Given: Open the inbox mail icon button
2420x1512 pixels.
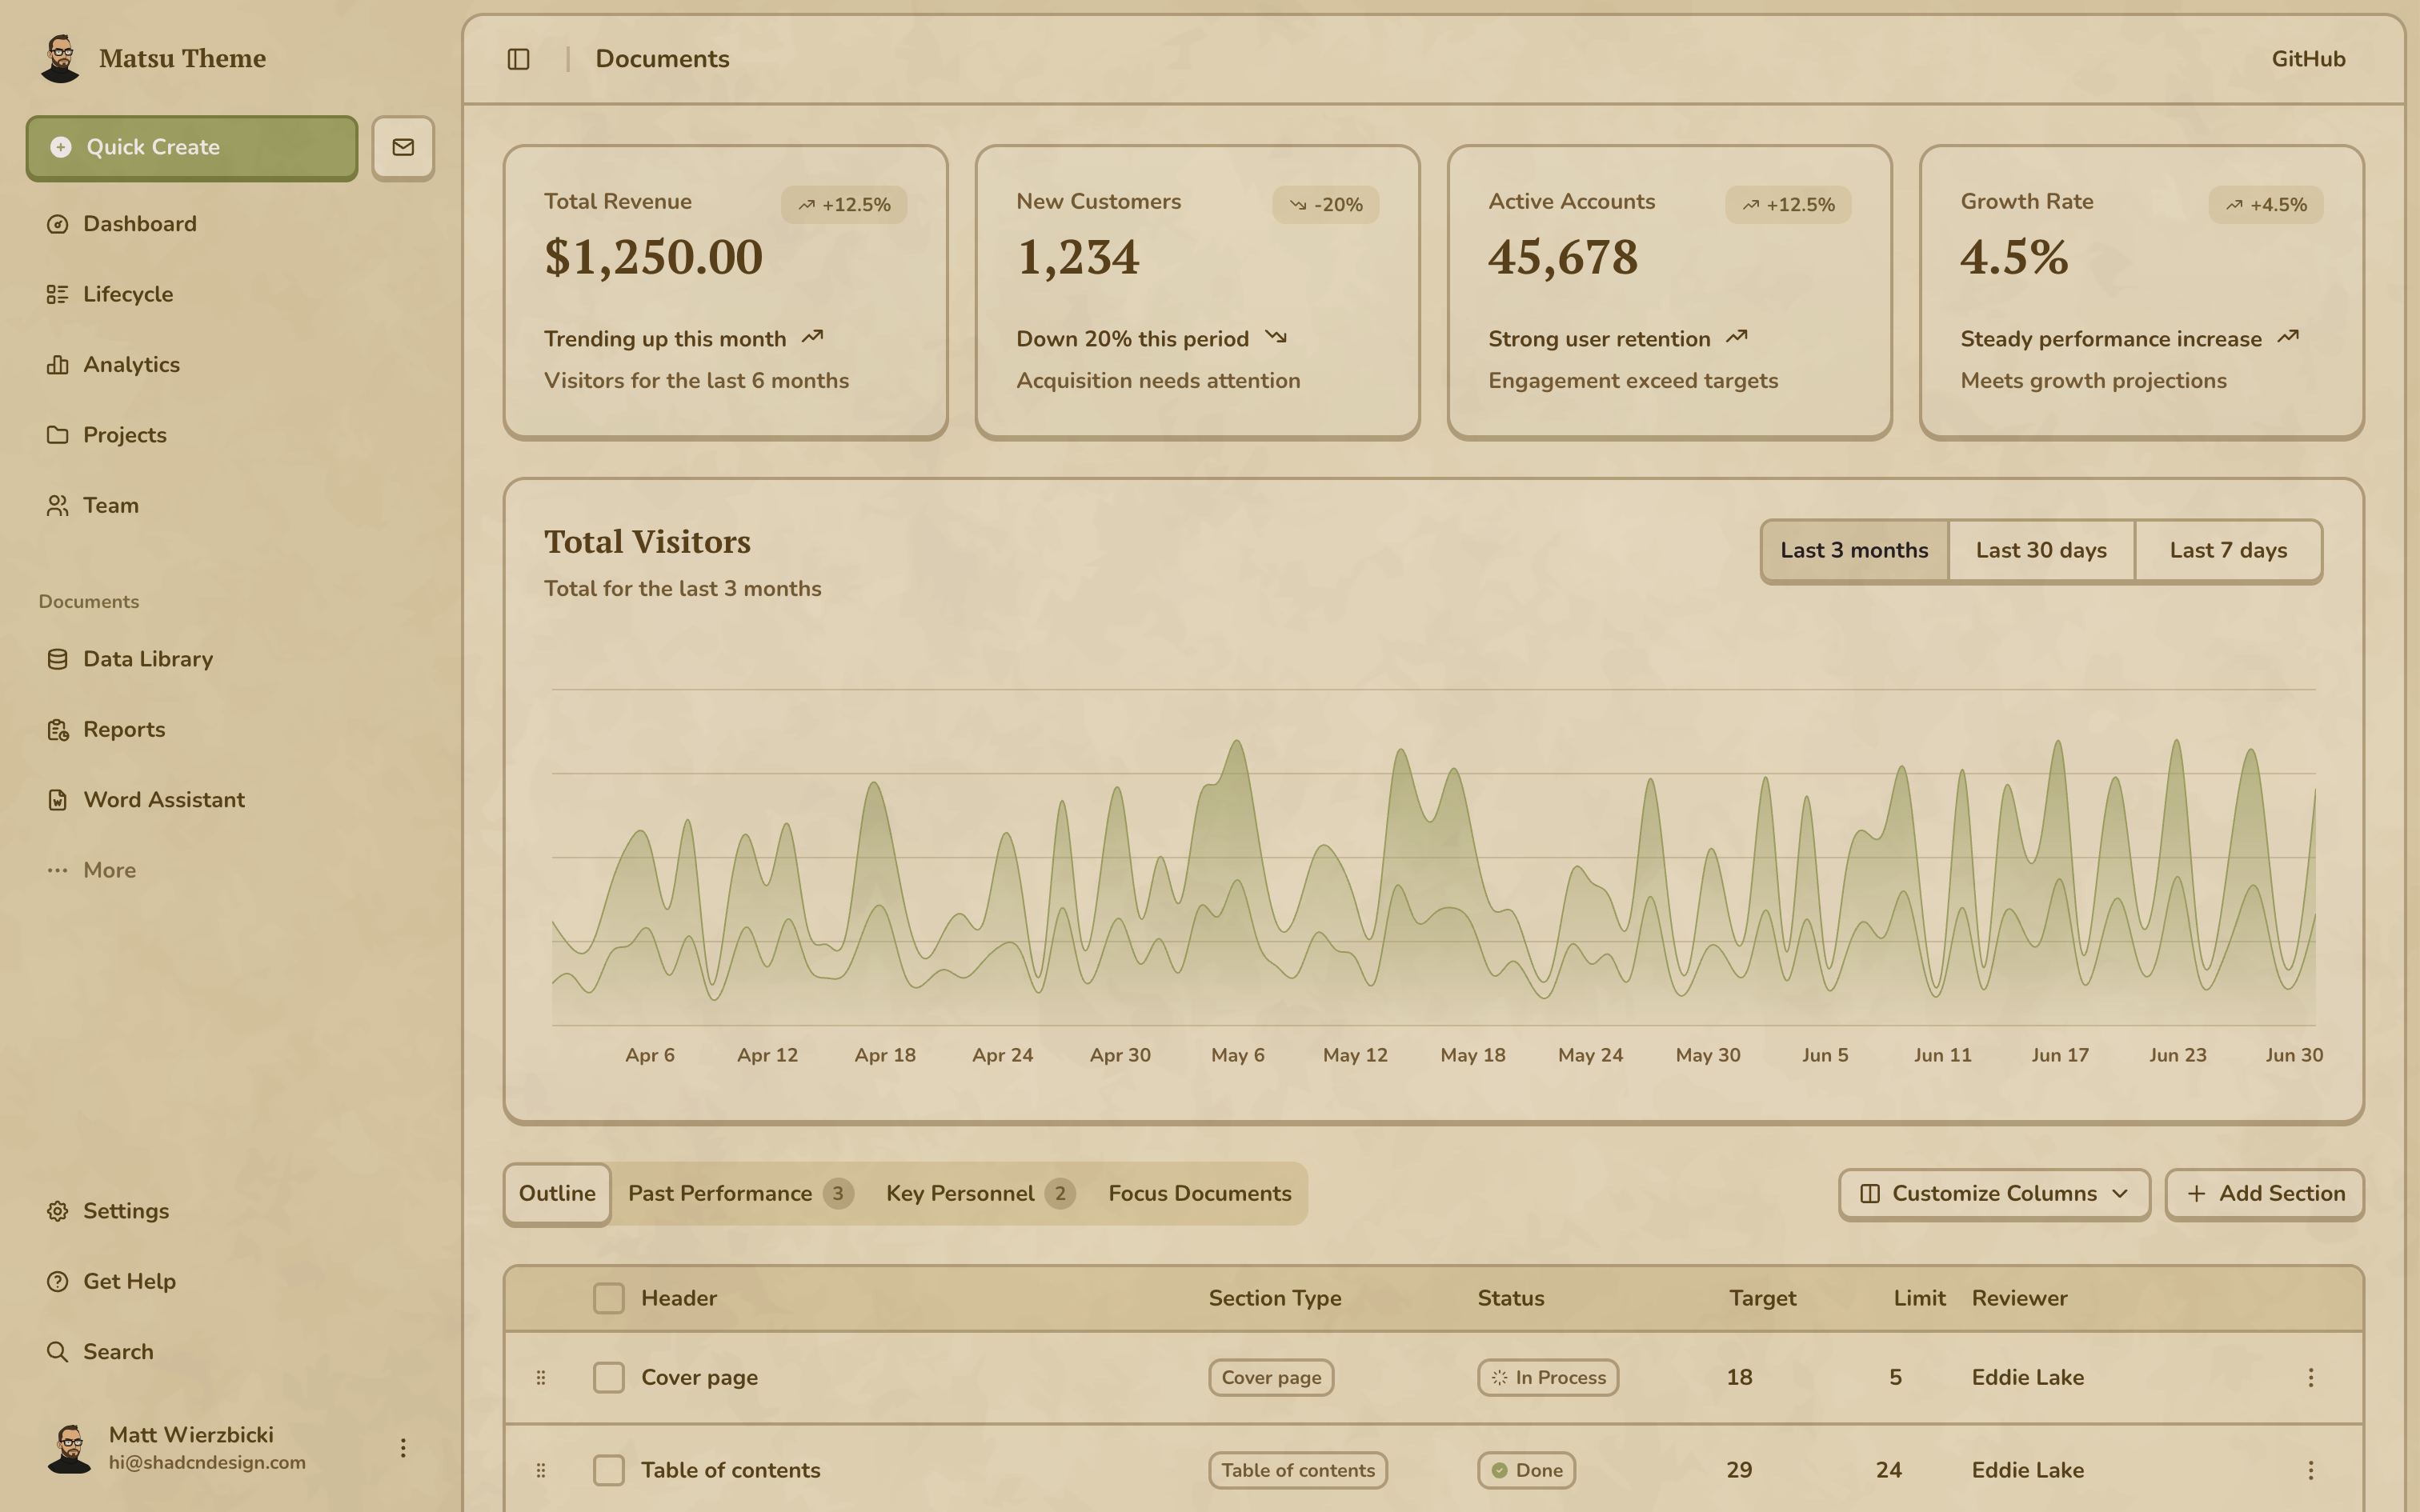Looking at the screenshot, I should 403,147.
